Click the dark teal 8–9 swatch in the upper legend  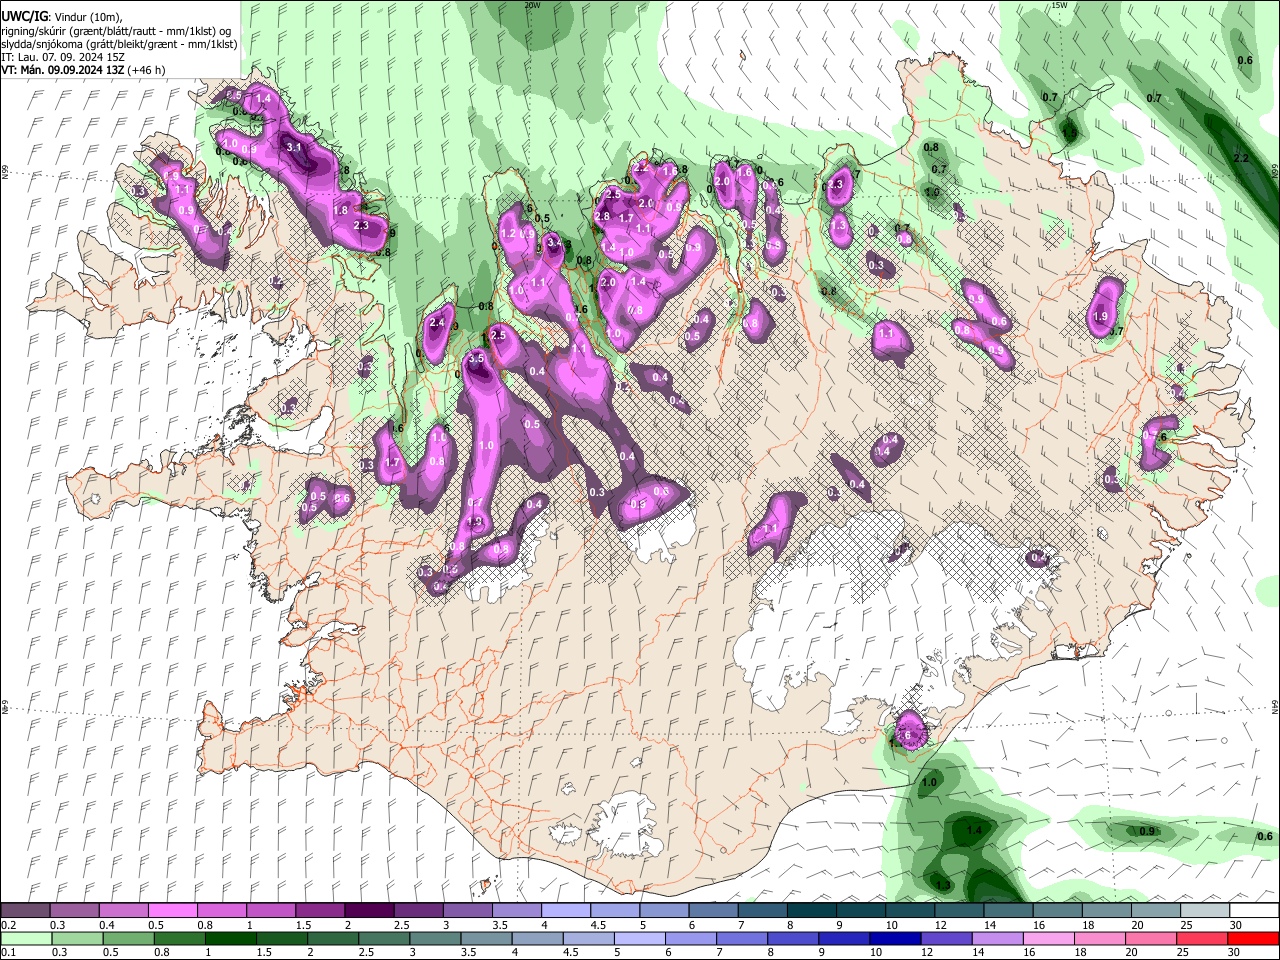point(812,911)
